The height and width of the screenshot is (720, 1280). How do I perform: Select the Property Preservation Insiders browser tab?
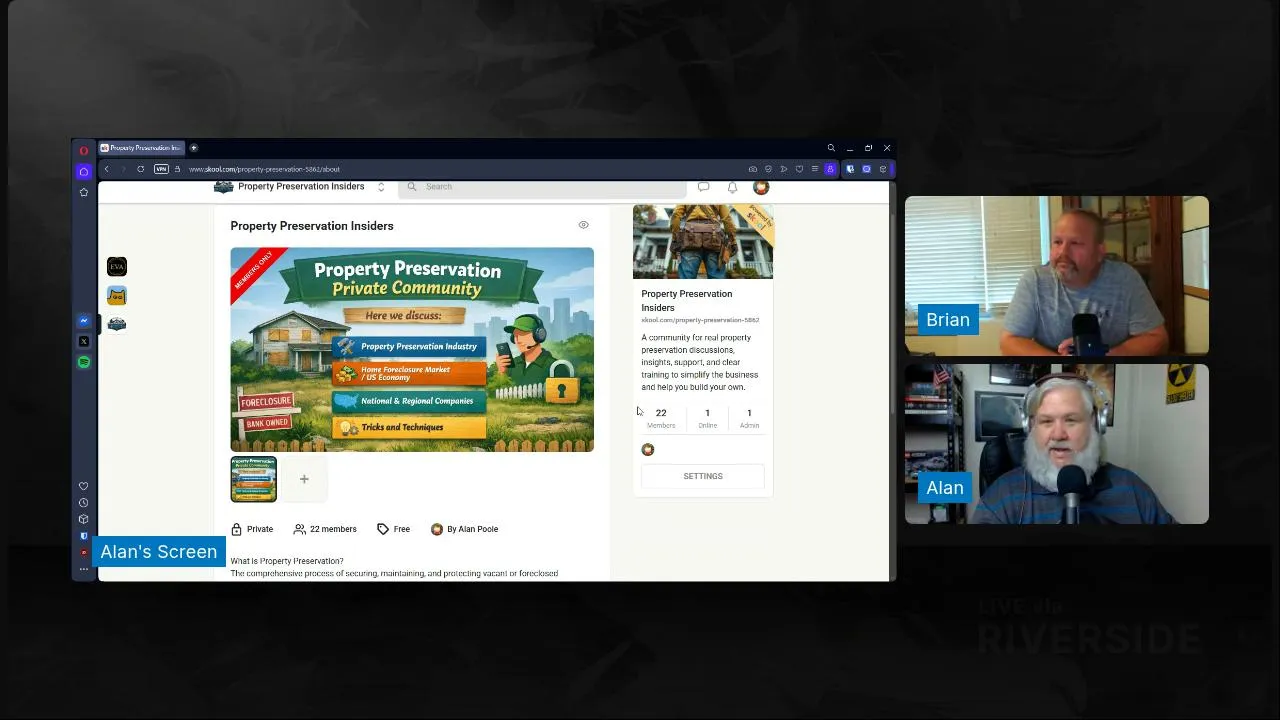pyautogui.click(x=141, y=148)
